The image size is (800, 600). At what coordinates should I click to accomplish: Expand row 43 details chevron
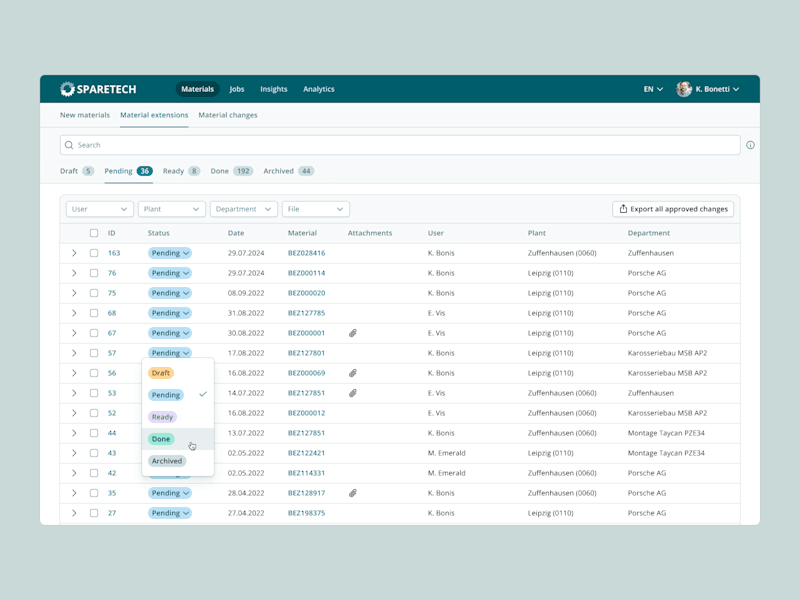(x=74, y=453)
